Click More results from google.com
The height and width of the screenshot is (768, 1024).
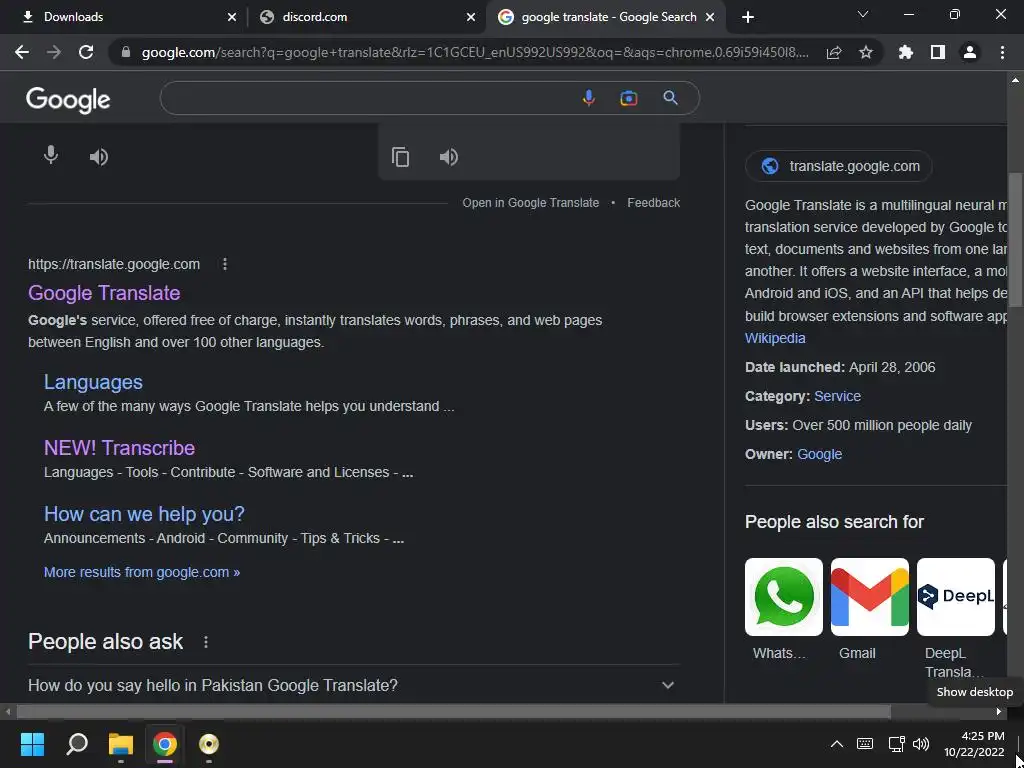click(x=142, y=572)
